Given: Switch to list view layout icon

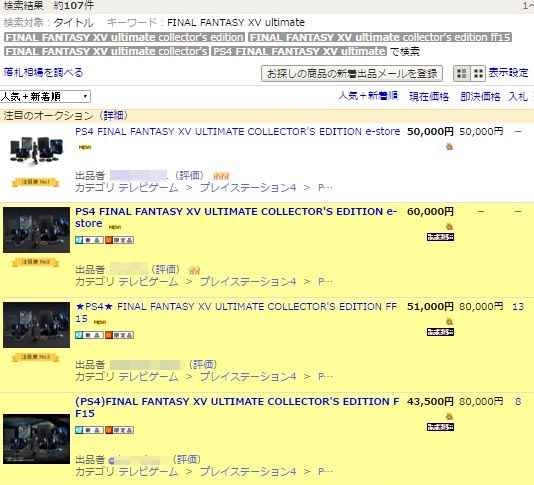Looking at the screenshot, I should tap(461, 73).
